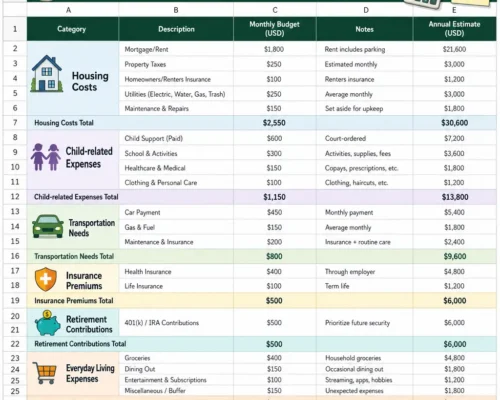Select column C header

275,10
